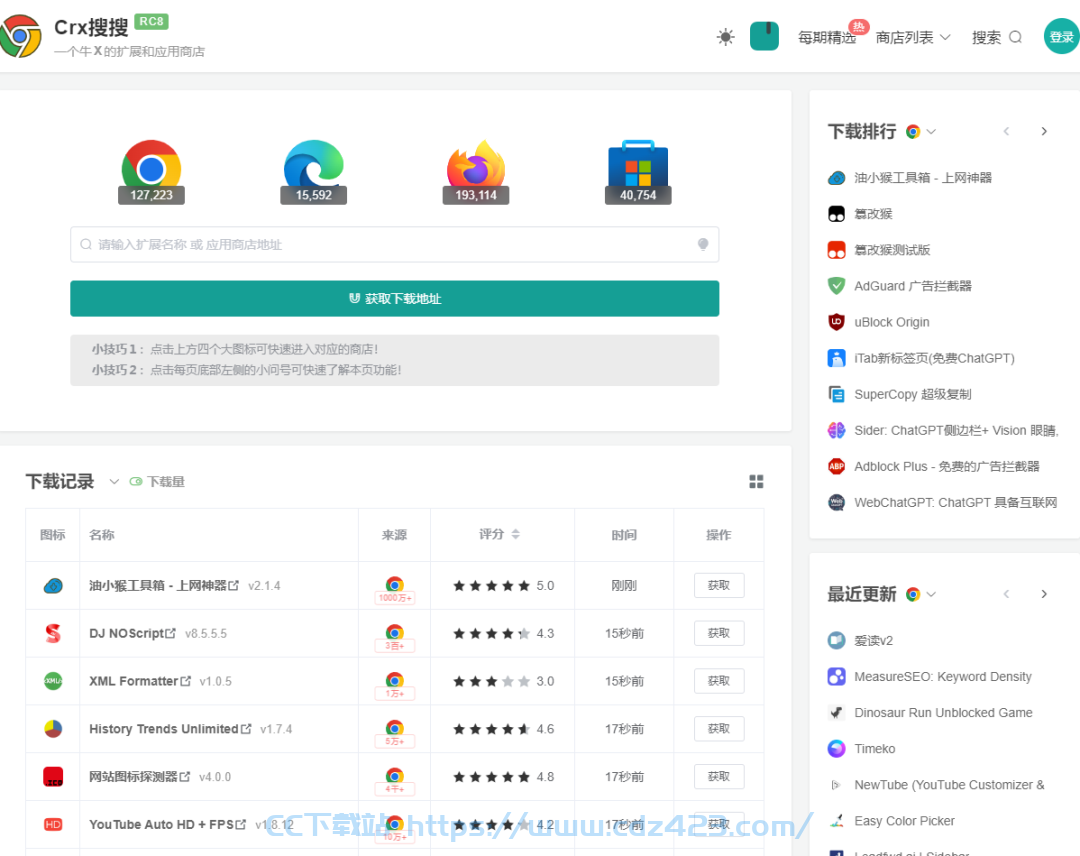Sort the table by 评分 rating

(x=499, y=534)
